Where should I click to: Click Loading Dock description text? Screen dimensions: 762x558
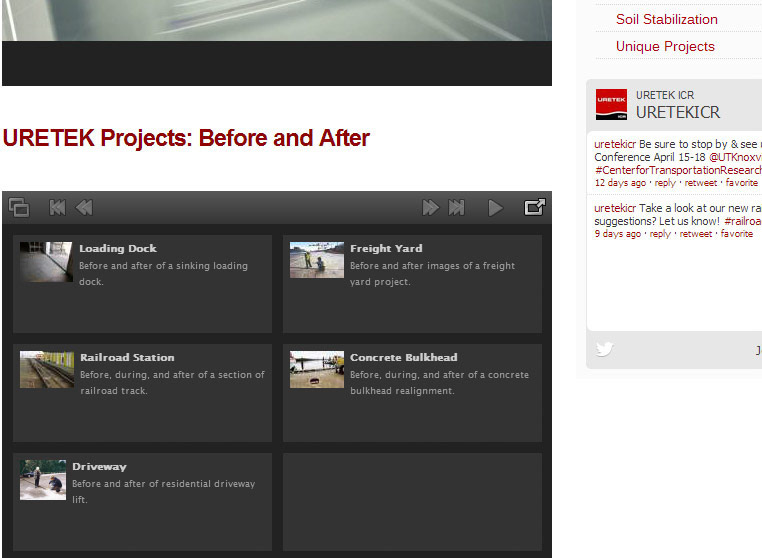click(x=163, y=274)
